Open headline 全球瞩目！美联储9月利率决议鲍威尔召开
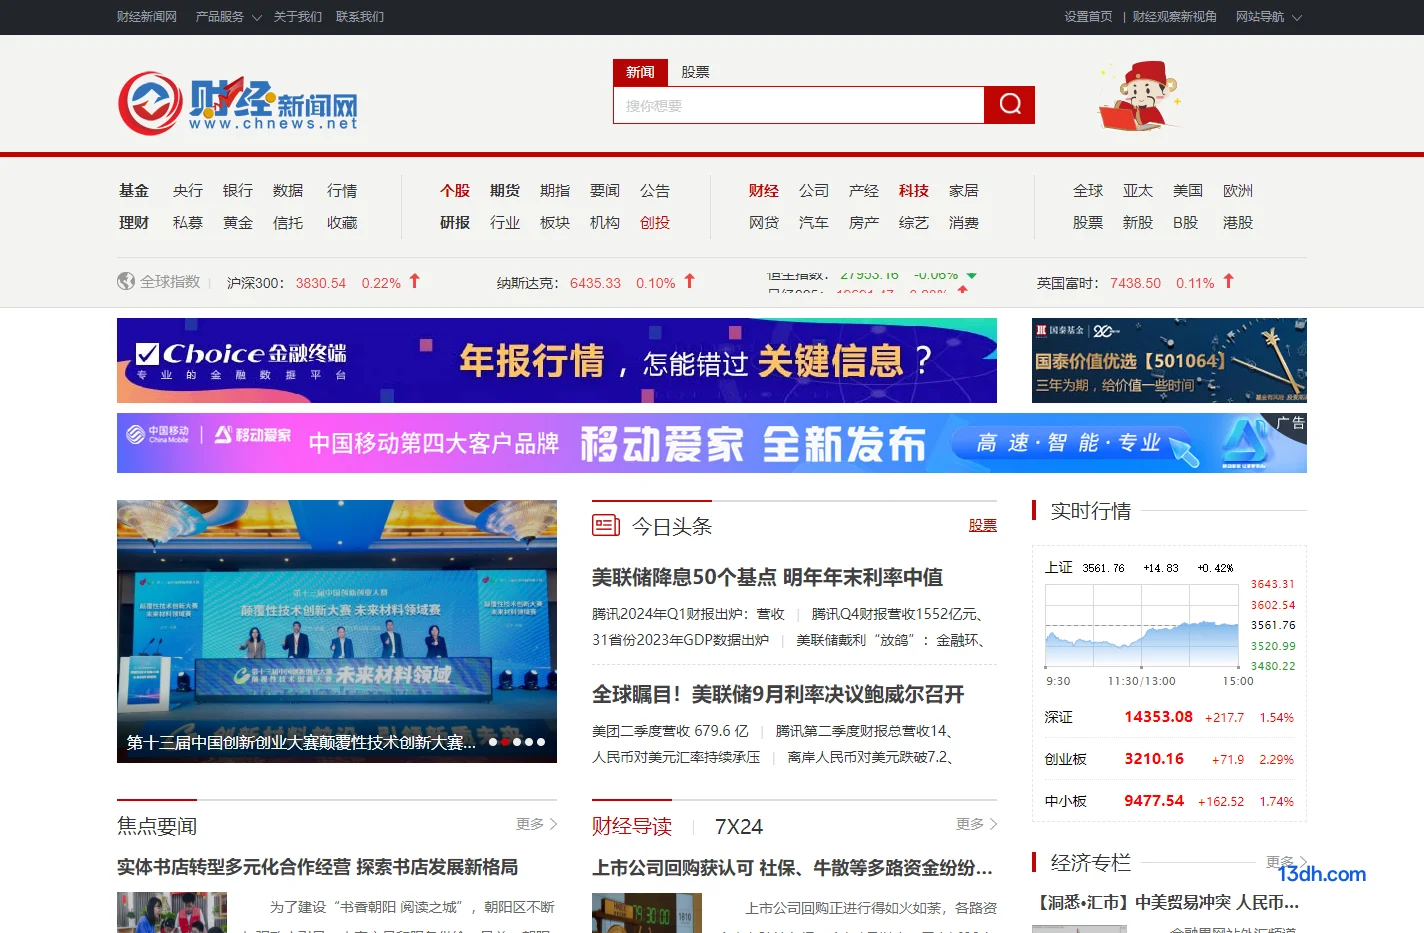 pyautogui.click(x=778, y=694)
